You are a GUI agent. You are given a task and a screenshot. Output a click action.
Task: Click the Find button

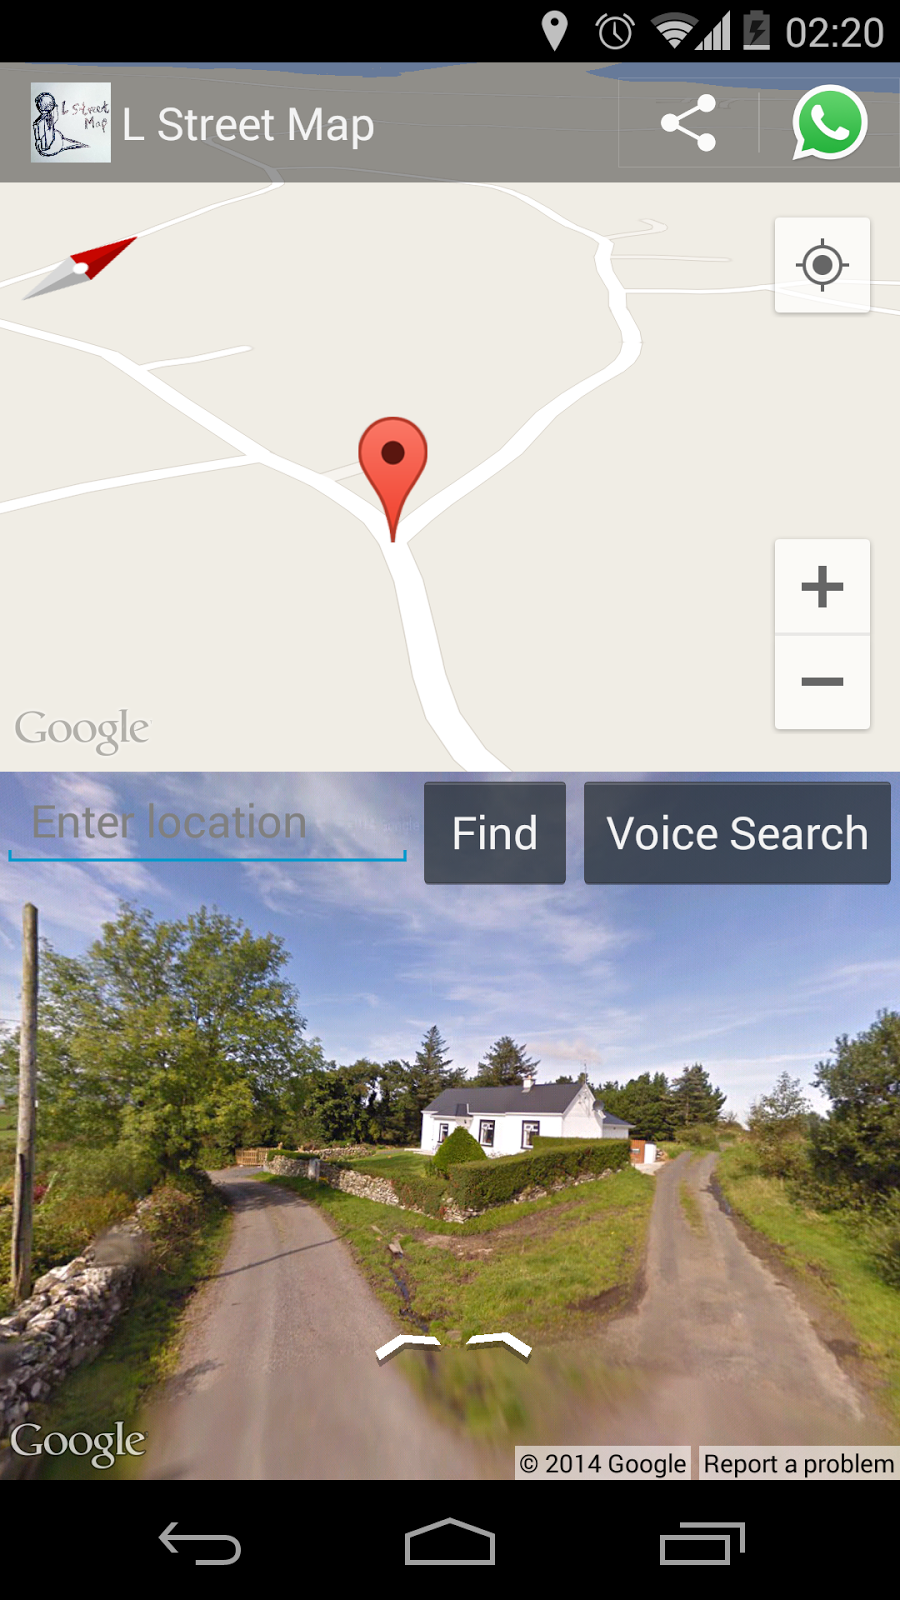click(x=495, y=833)
